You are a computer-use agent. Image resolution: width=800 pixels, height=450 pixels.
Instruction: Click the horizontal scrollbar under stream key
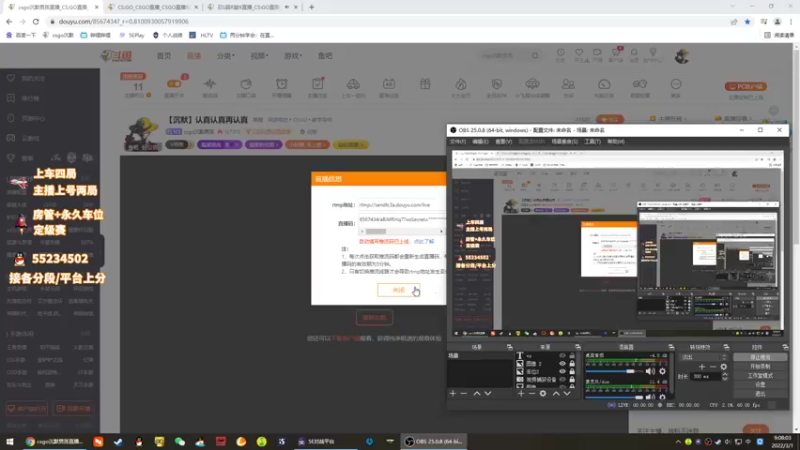point(402,232)
